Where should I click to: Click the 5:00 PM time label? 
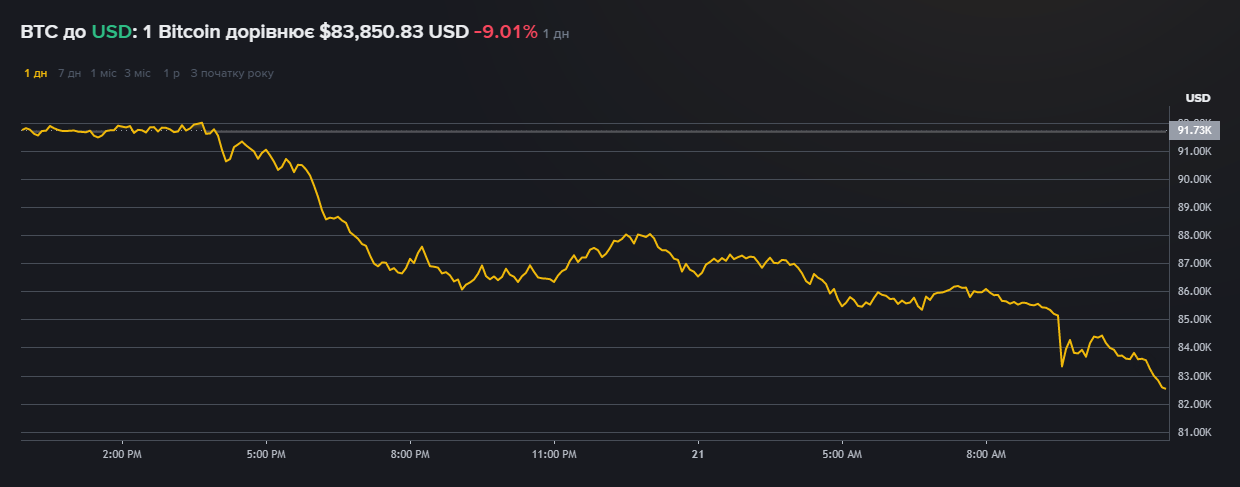pyautogui.click(x=266, y=454)
